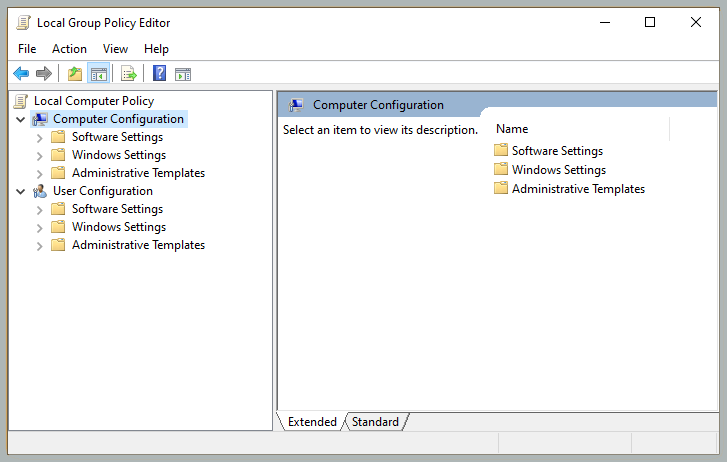
Task: Expand Windows Settings under User Configuration
Action: pos(39,228)
